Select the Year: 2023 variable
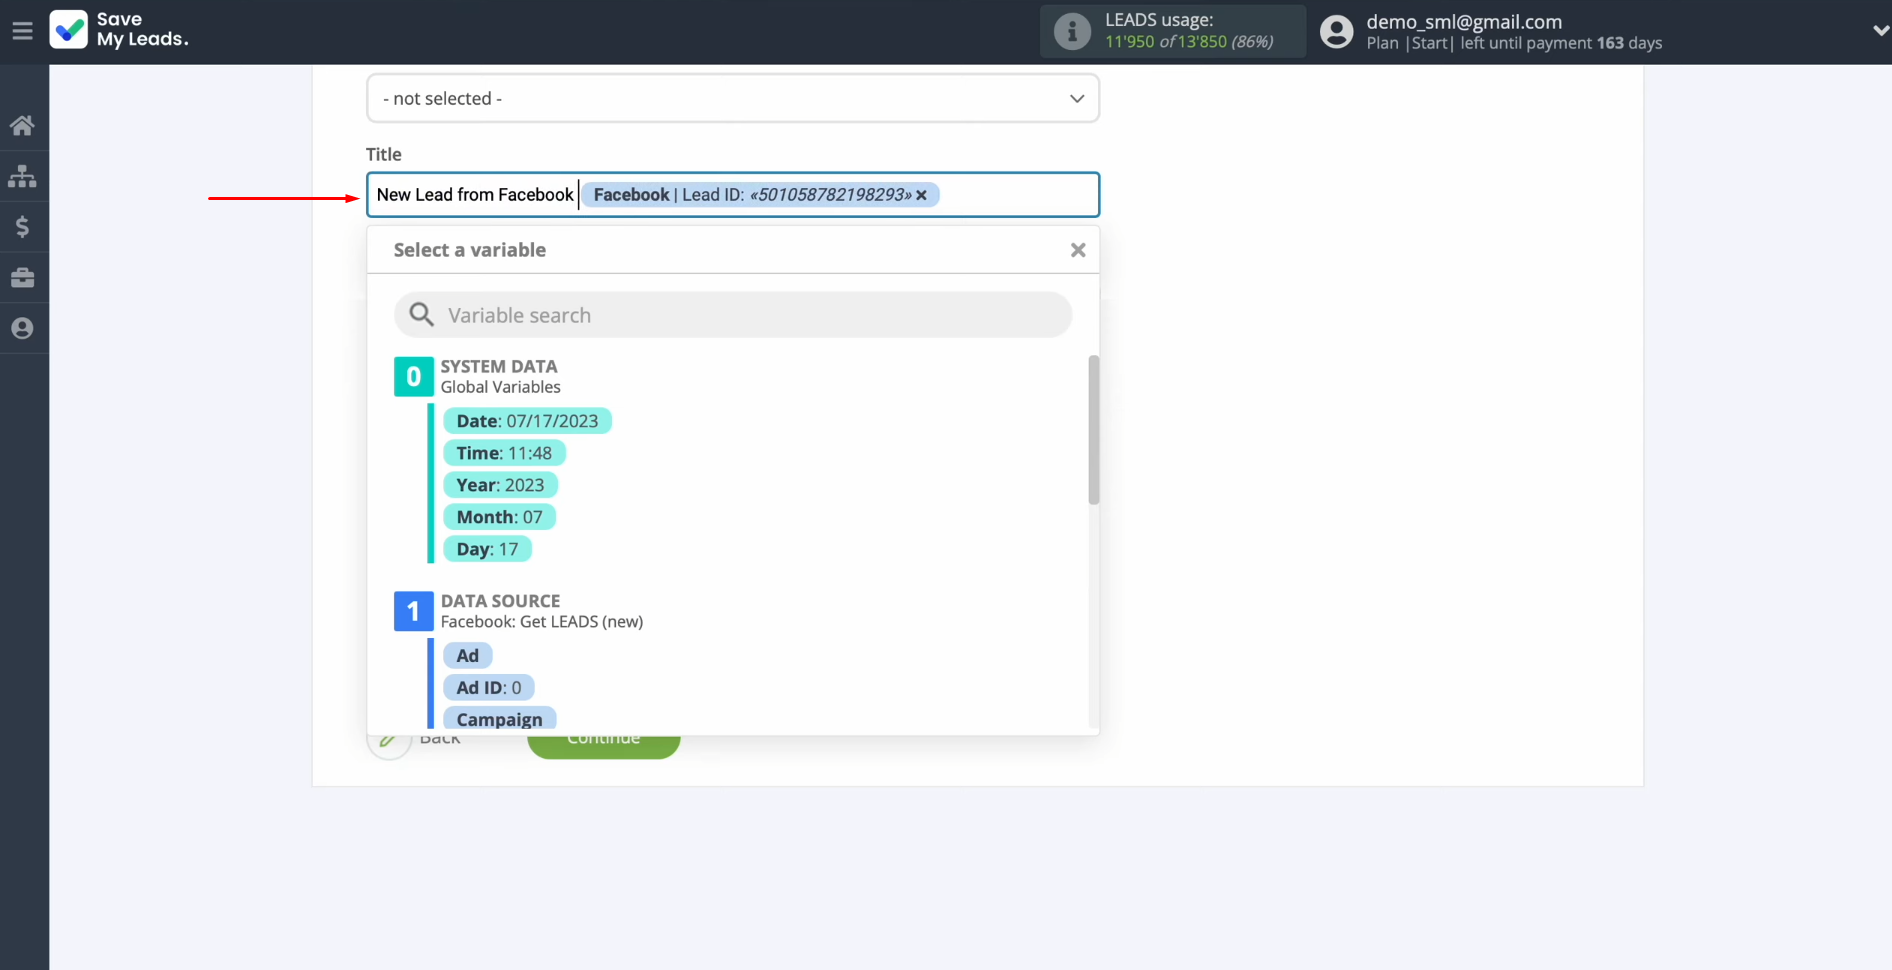 point(500,485)
